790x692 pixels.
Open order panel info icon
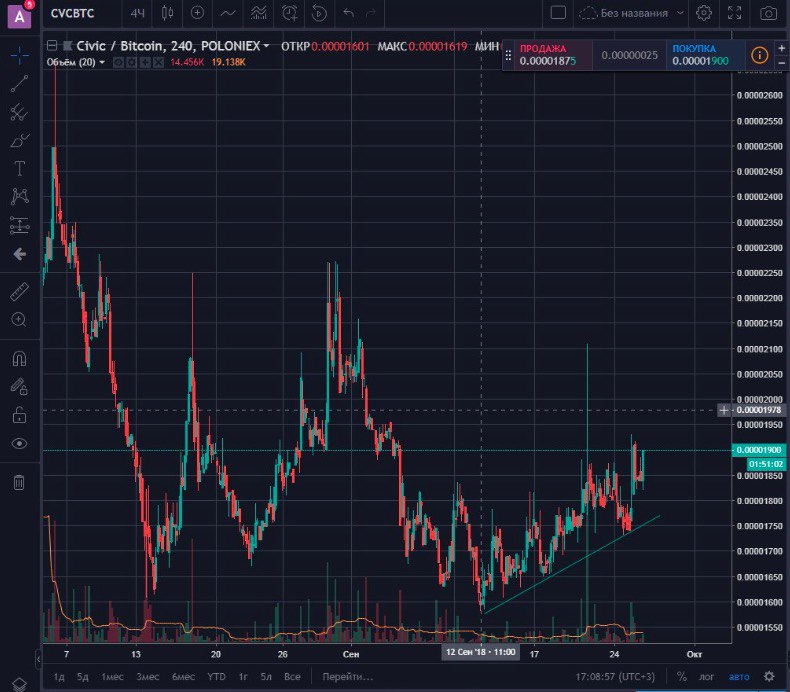pos(759,54)
